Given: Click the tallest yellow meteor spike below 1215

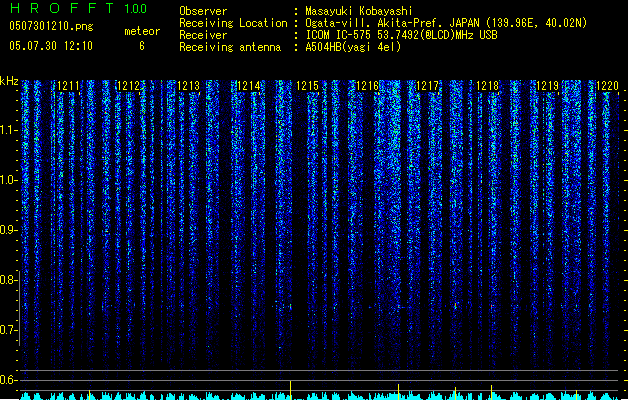Looking at the screenshot, I should click(290, 390).
